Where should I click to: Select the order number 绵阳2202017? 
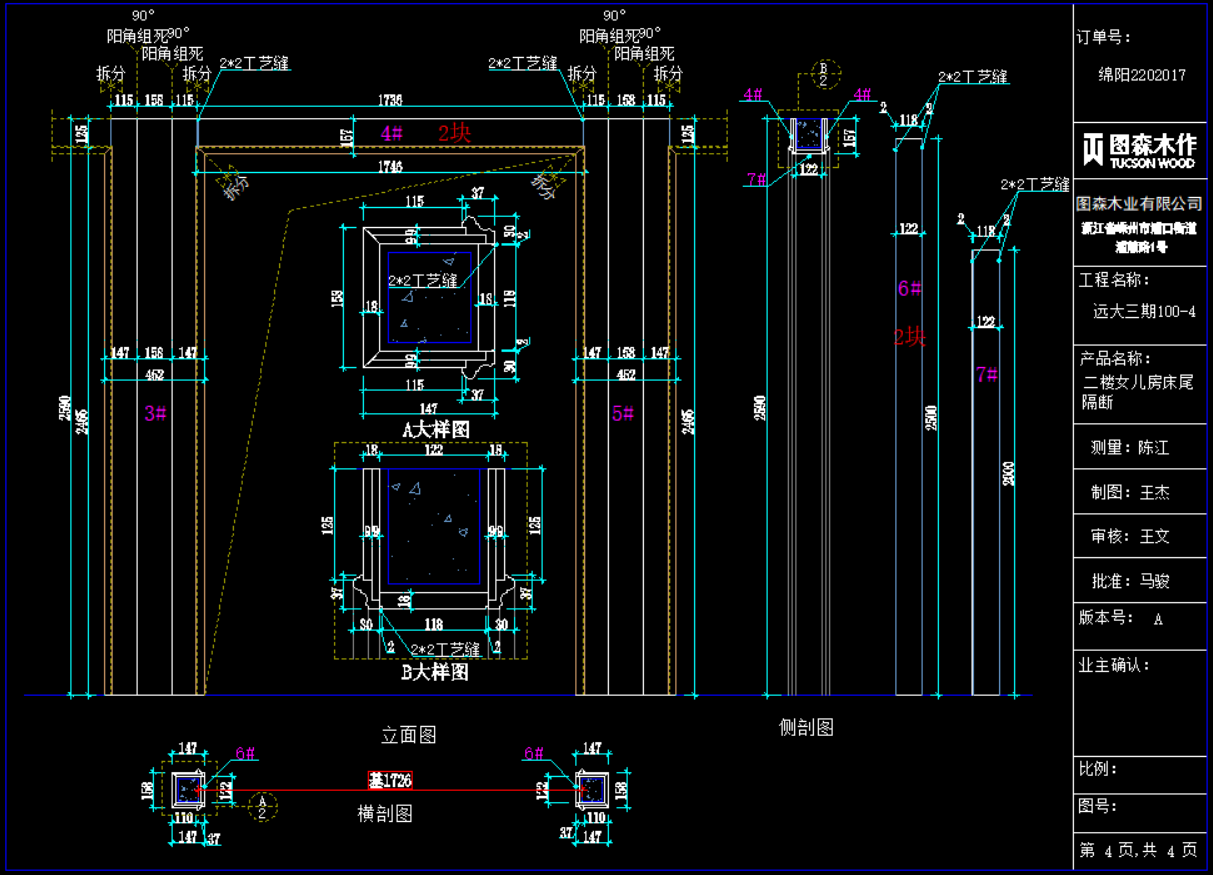click(1142, 75)
